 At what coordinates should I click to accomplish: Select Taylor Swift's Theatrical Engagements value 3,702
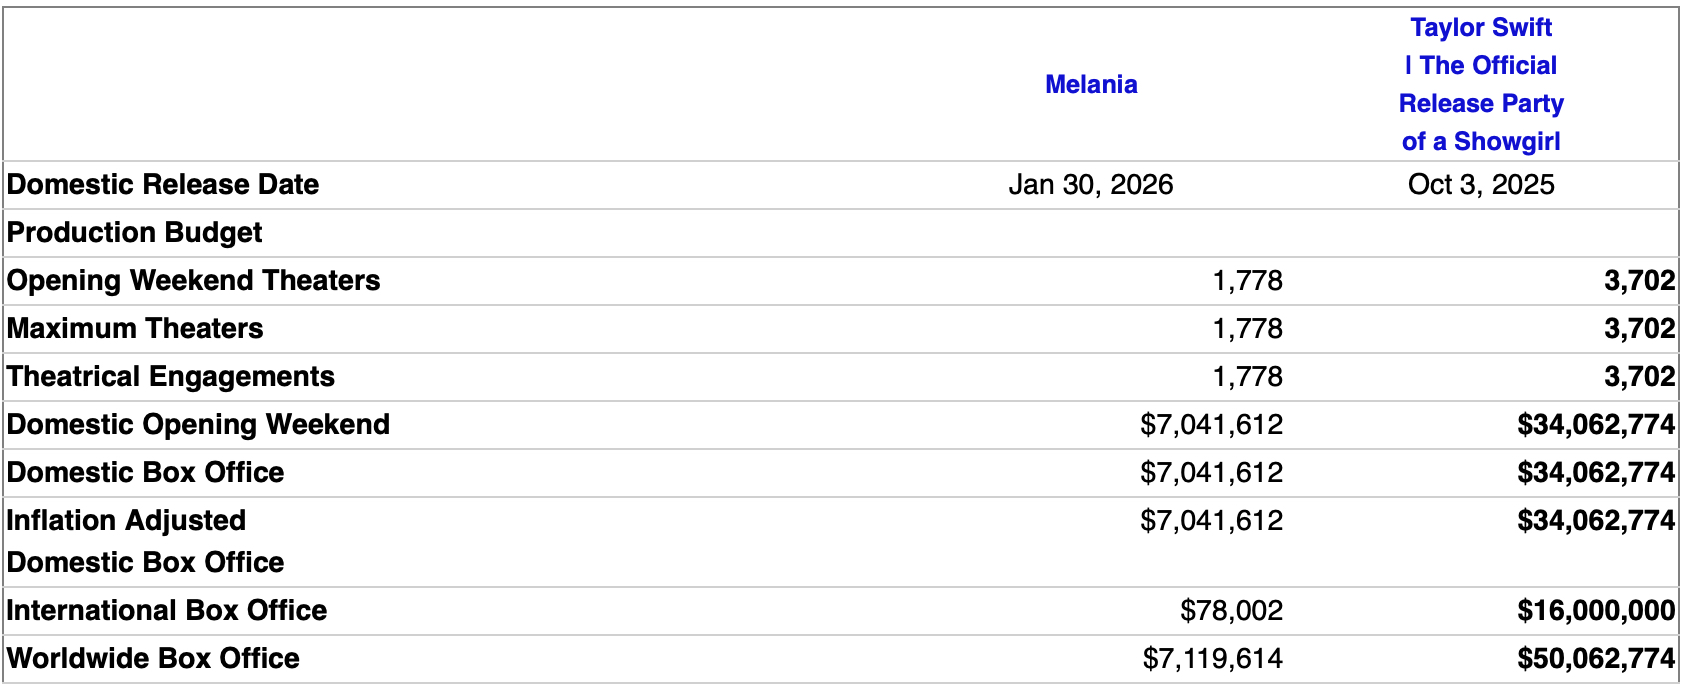[x=1639, y=377]
